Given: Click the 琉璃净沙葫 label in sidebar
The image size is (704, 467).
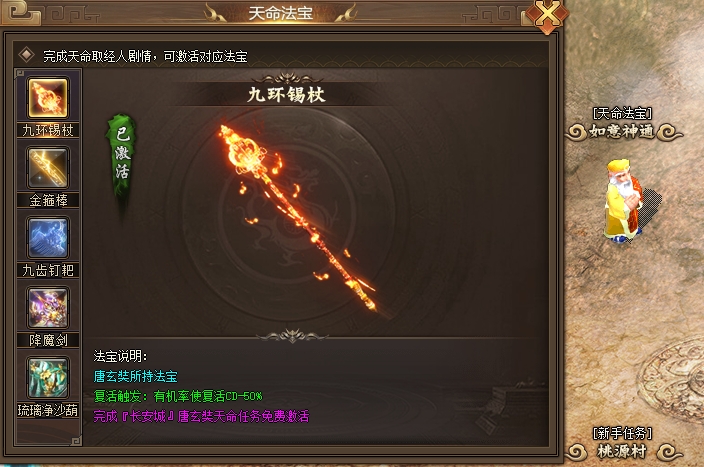Looking at the screenshot, I should click(48, 410).
